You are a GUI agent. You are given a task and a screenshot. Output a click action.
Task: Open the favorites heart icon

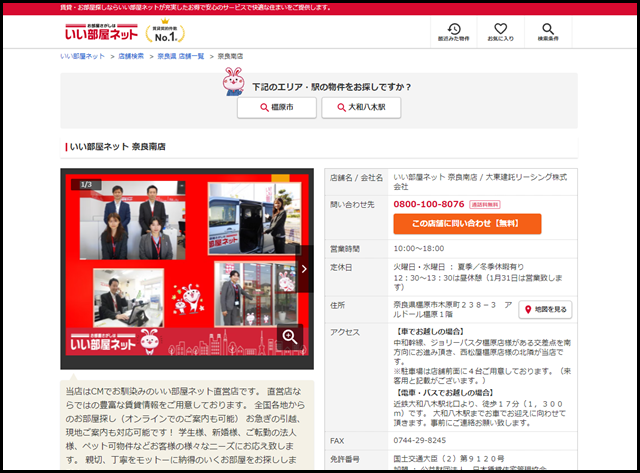[500, 32]
